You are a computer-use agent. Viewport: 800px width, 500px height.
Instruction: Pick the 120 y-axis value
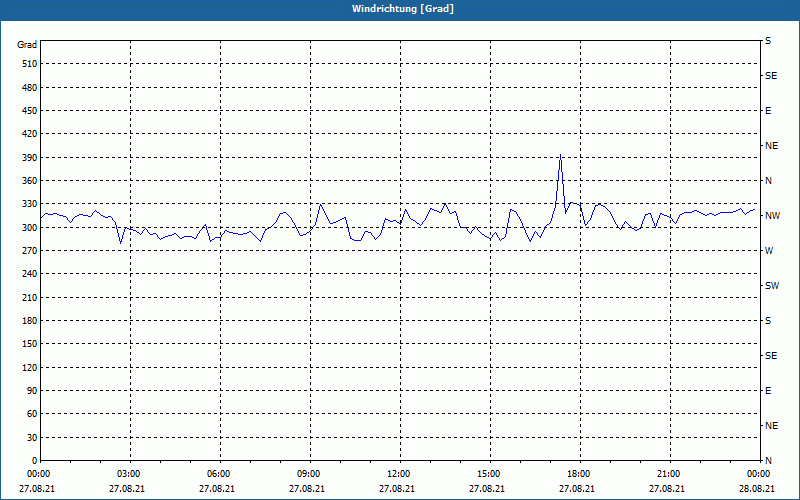coord(30,367)
